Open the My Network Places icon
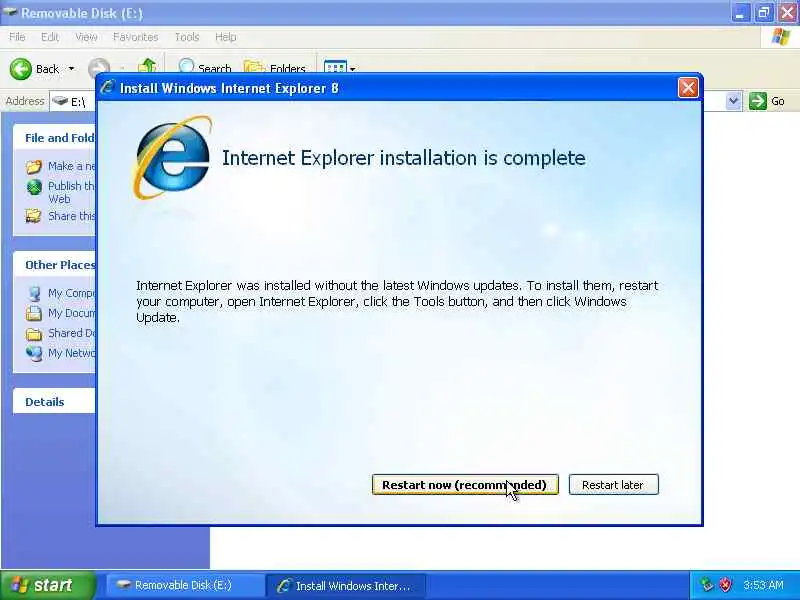Viewport: 800px width, 600px height. click(x=34, y=353)
